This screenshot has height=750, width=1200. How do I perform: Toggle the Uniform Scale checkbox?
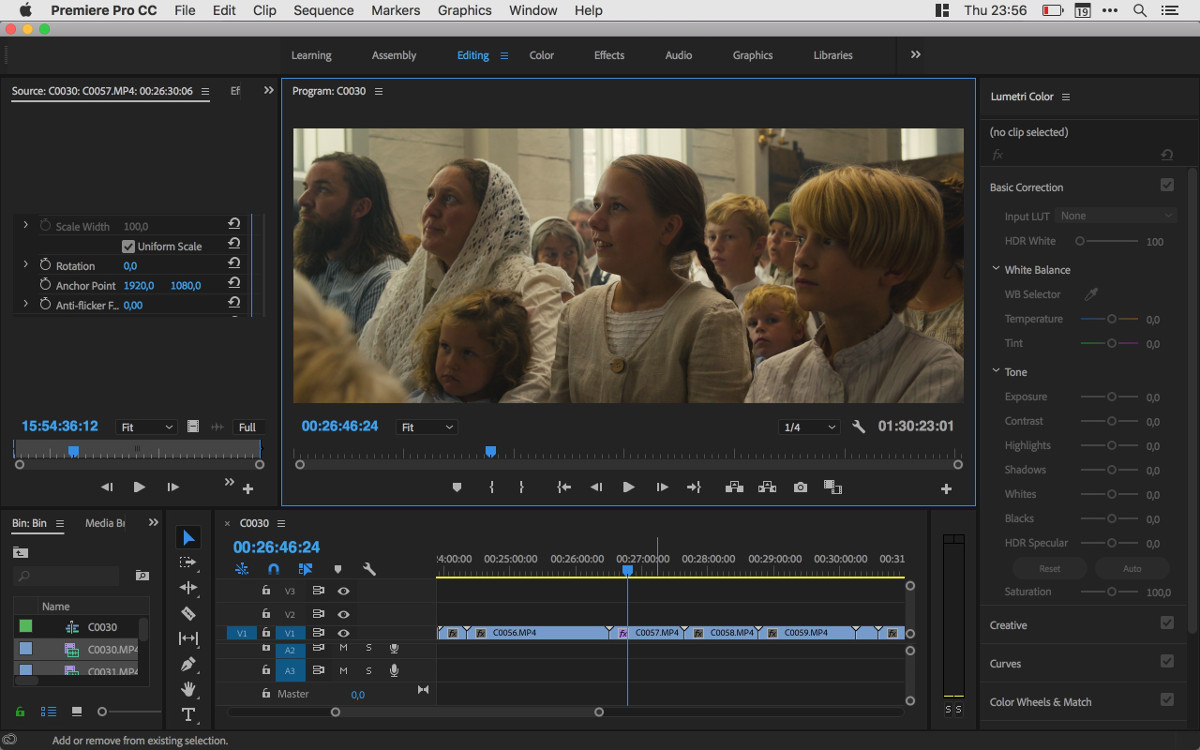(128, 246)
